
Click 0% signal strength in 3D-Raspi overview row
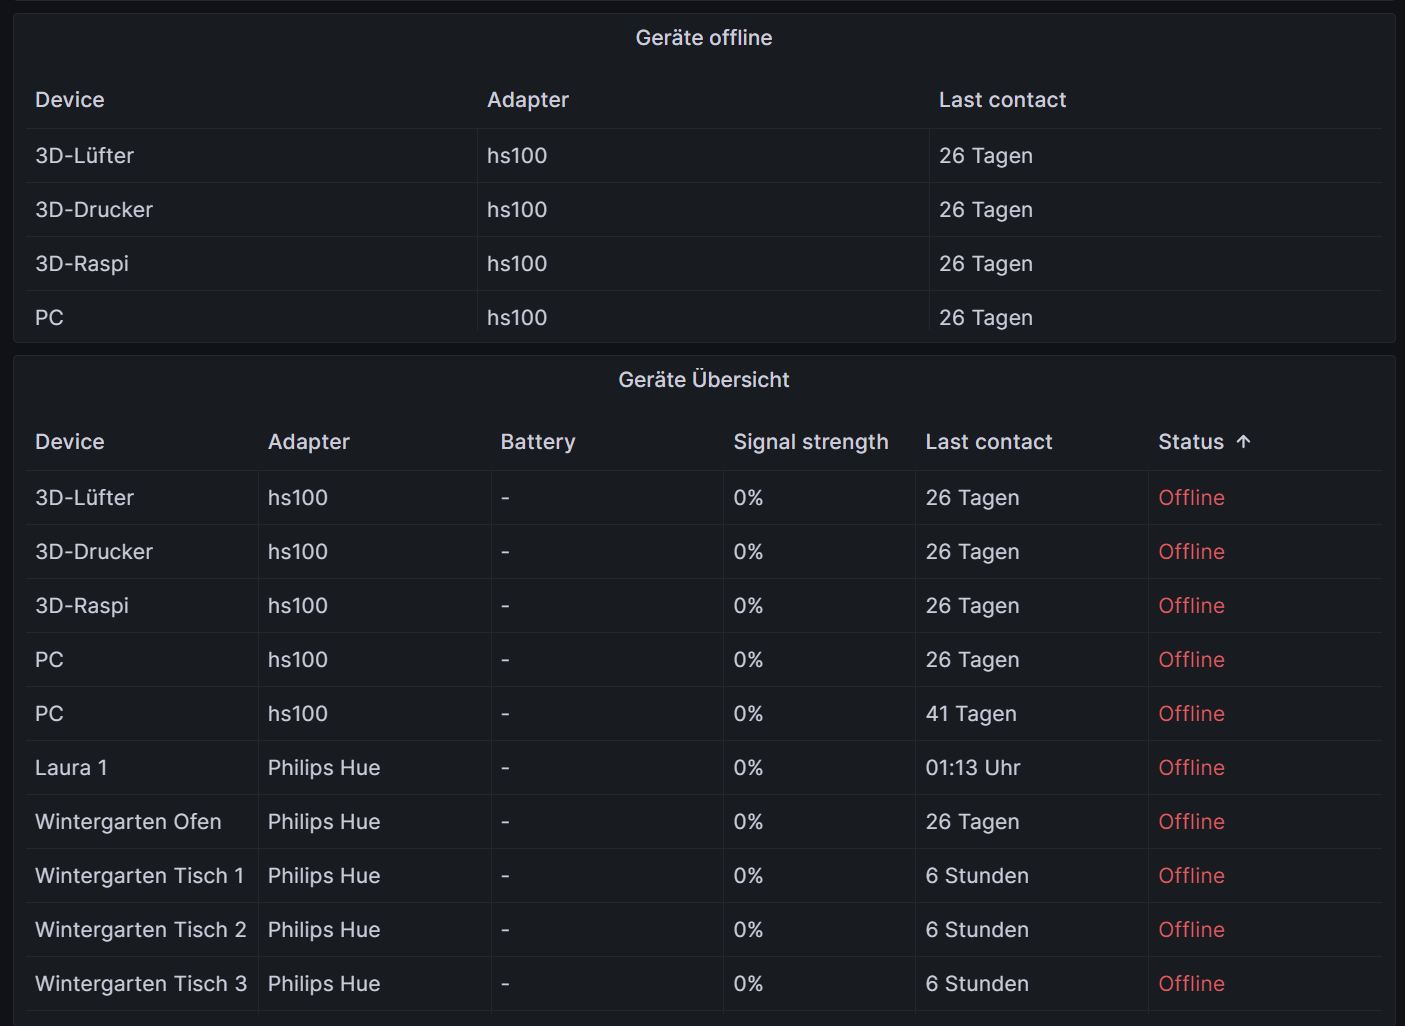(748, 606)
